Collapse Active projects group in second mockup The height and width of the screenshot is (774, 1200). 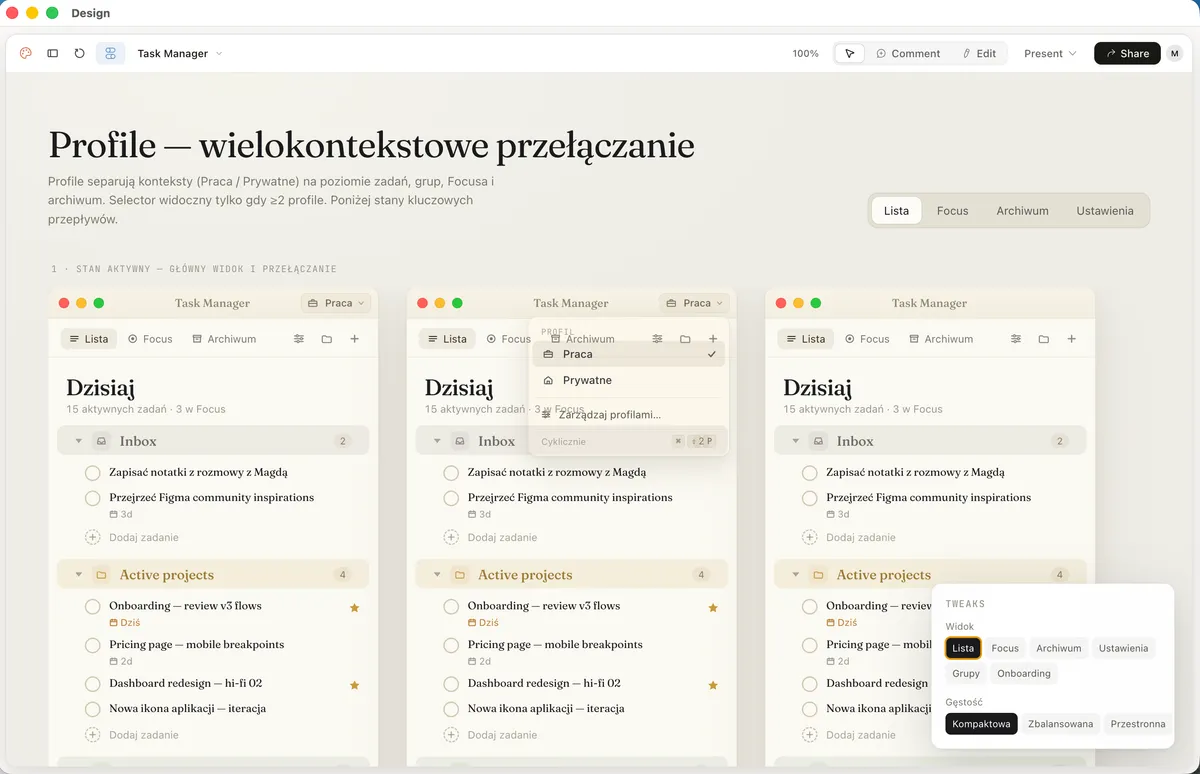(x=436, y=575)
